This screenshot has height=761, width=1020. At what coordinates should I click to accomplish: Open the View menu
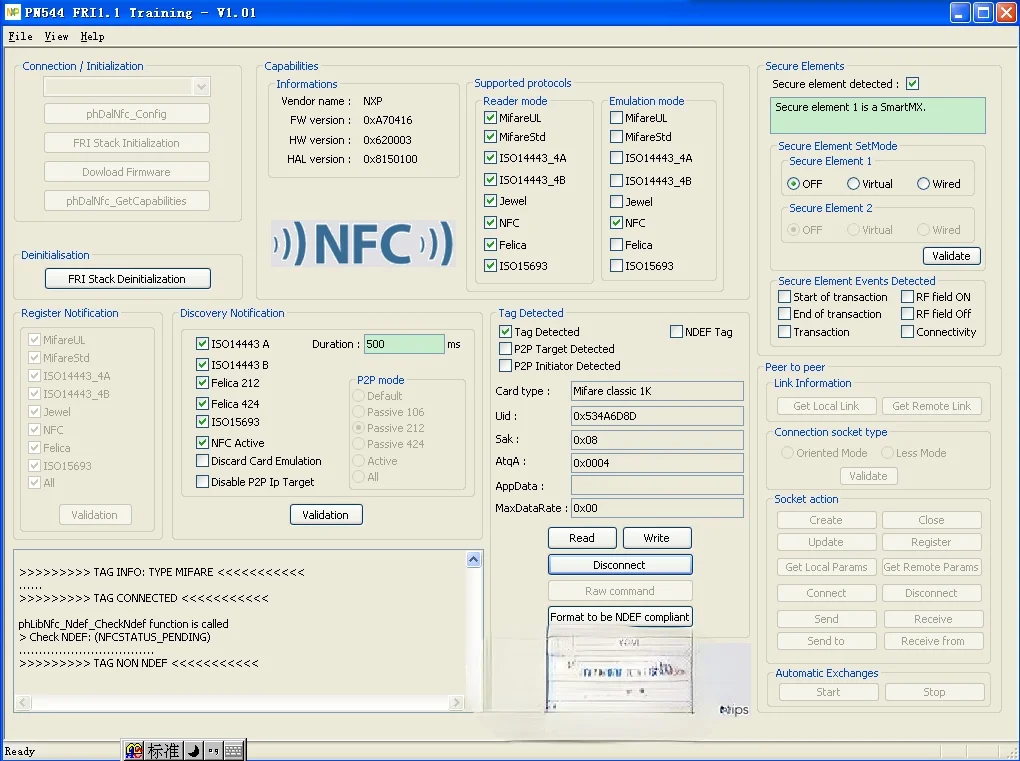[56, 36]
